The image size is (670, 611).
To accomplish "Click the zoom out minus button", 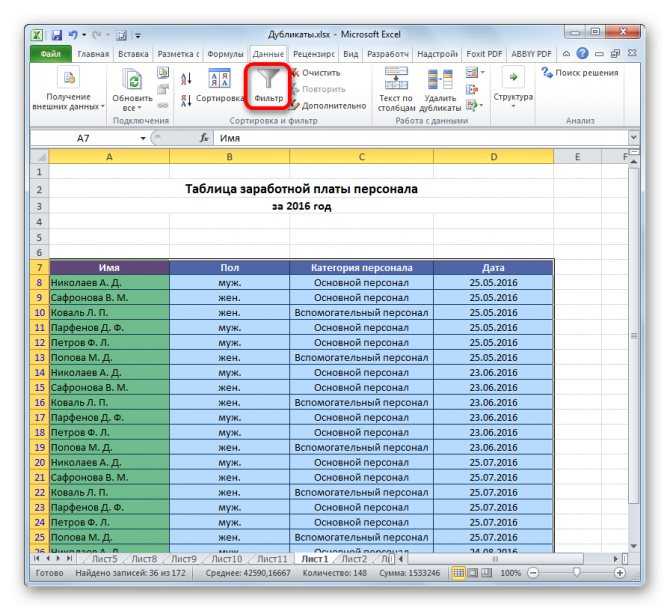I will [x=533, y=573].
